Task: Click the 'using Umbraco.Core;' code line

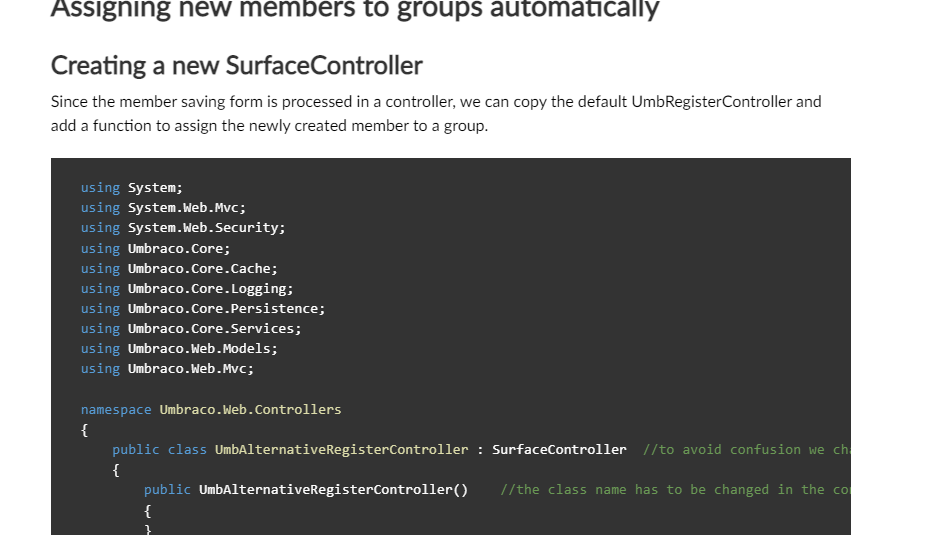Action: click(x=155, y=248)
